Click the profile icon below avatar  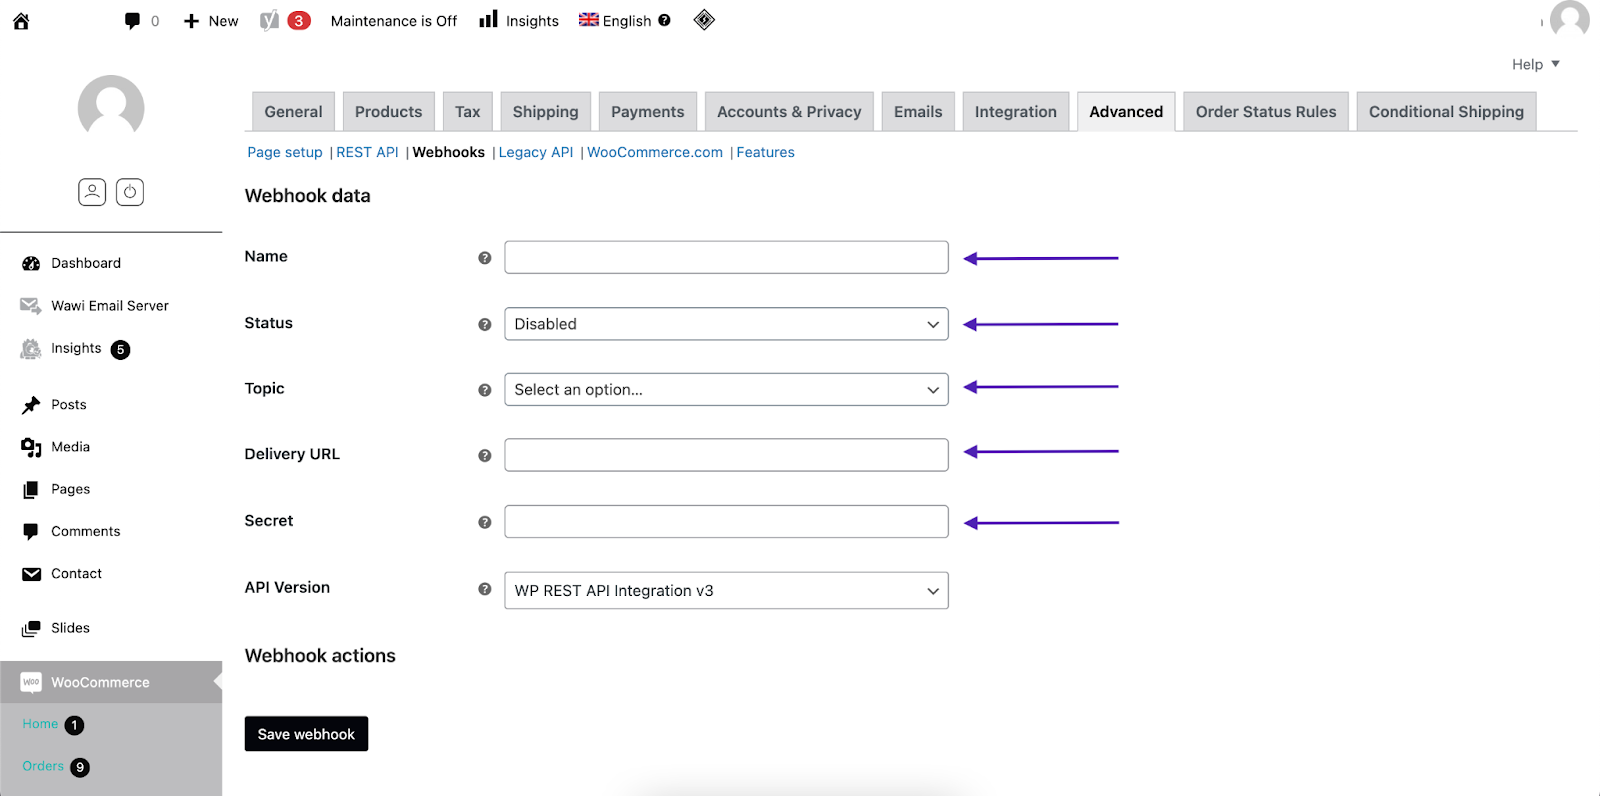pos(92,192)
